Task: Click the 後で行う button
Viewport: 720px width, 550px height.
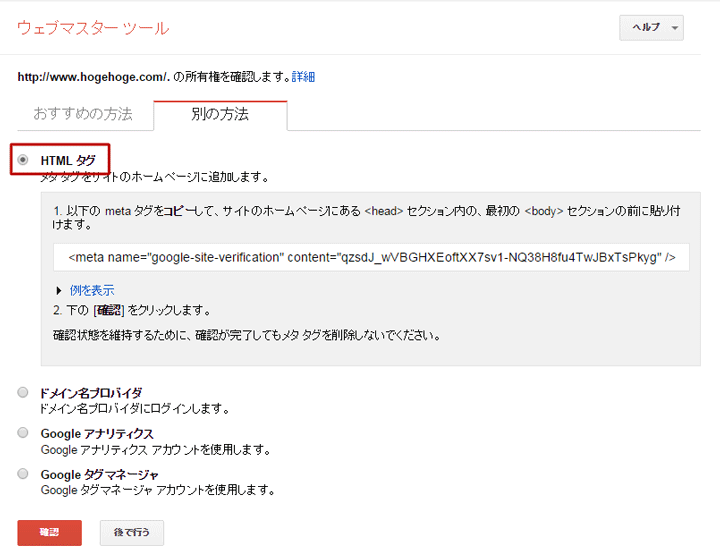Action: point(131,533)
